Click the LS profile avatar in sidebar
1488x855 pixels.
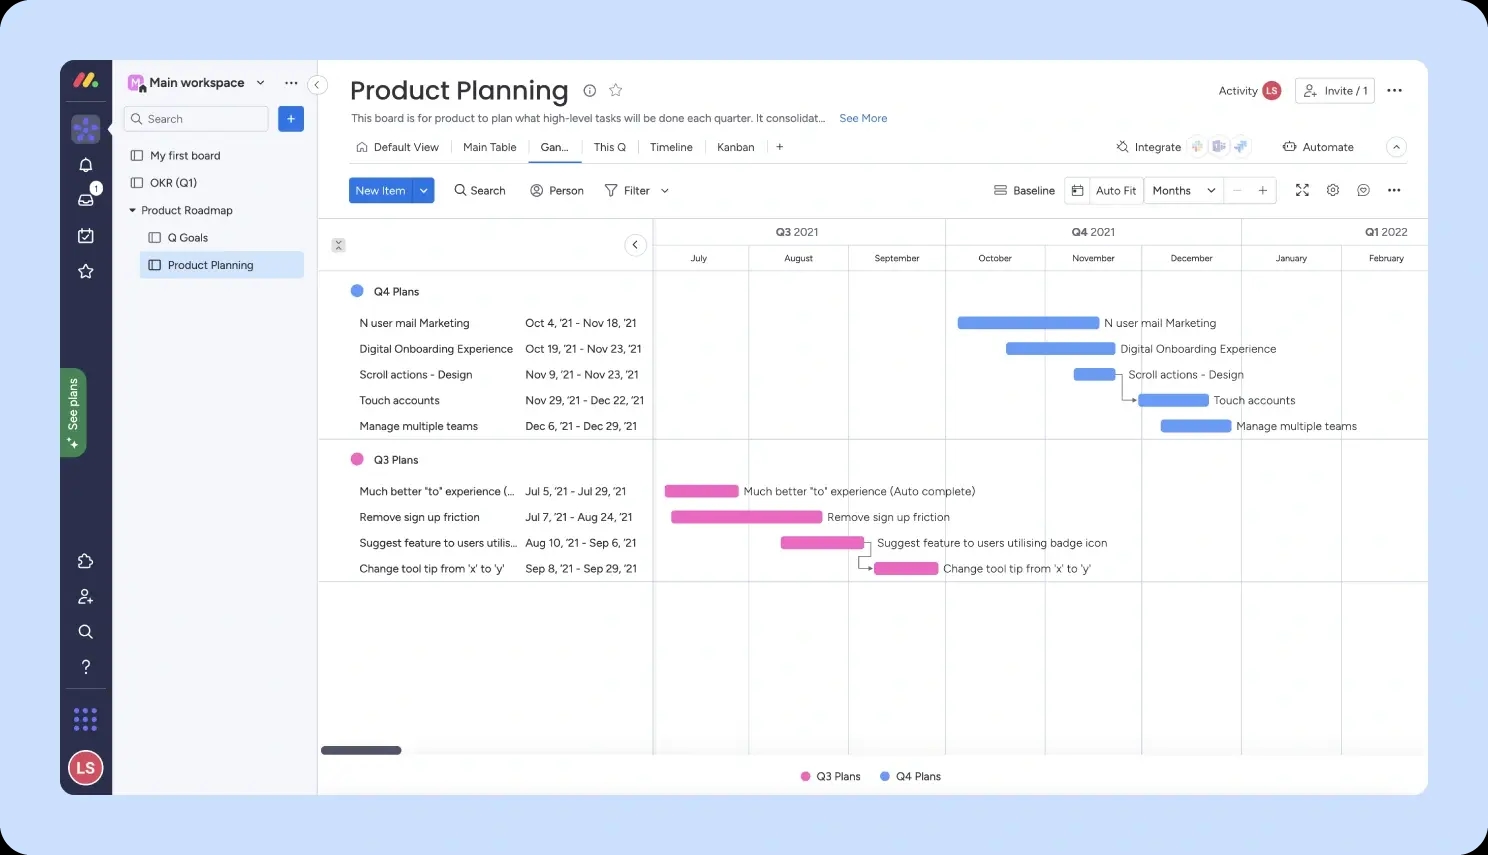pyautogui.click(x=86, y=768)
